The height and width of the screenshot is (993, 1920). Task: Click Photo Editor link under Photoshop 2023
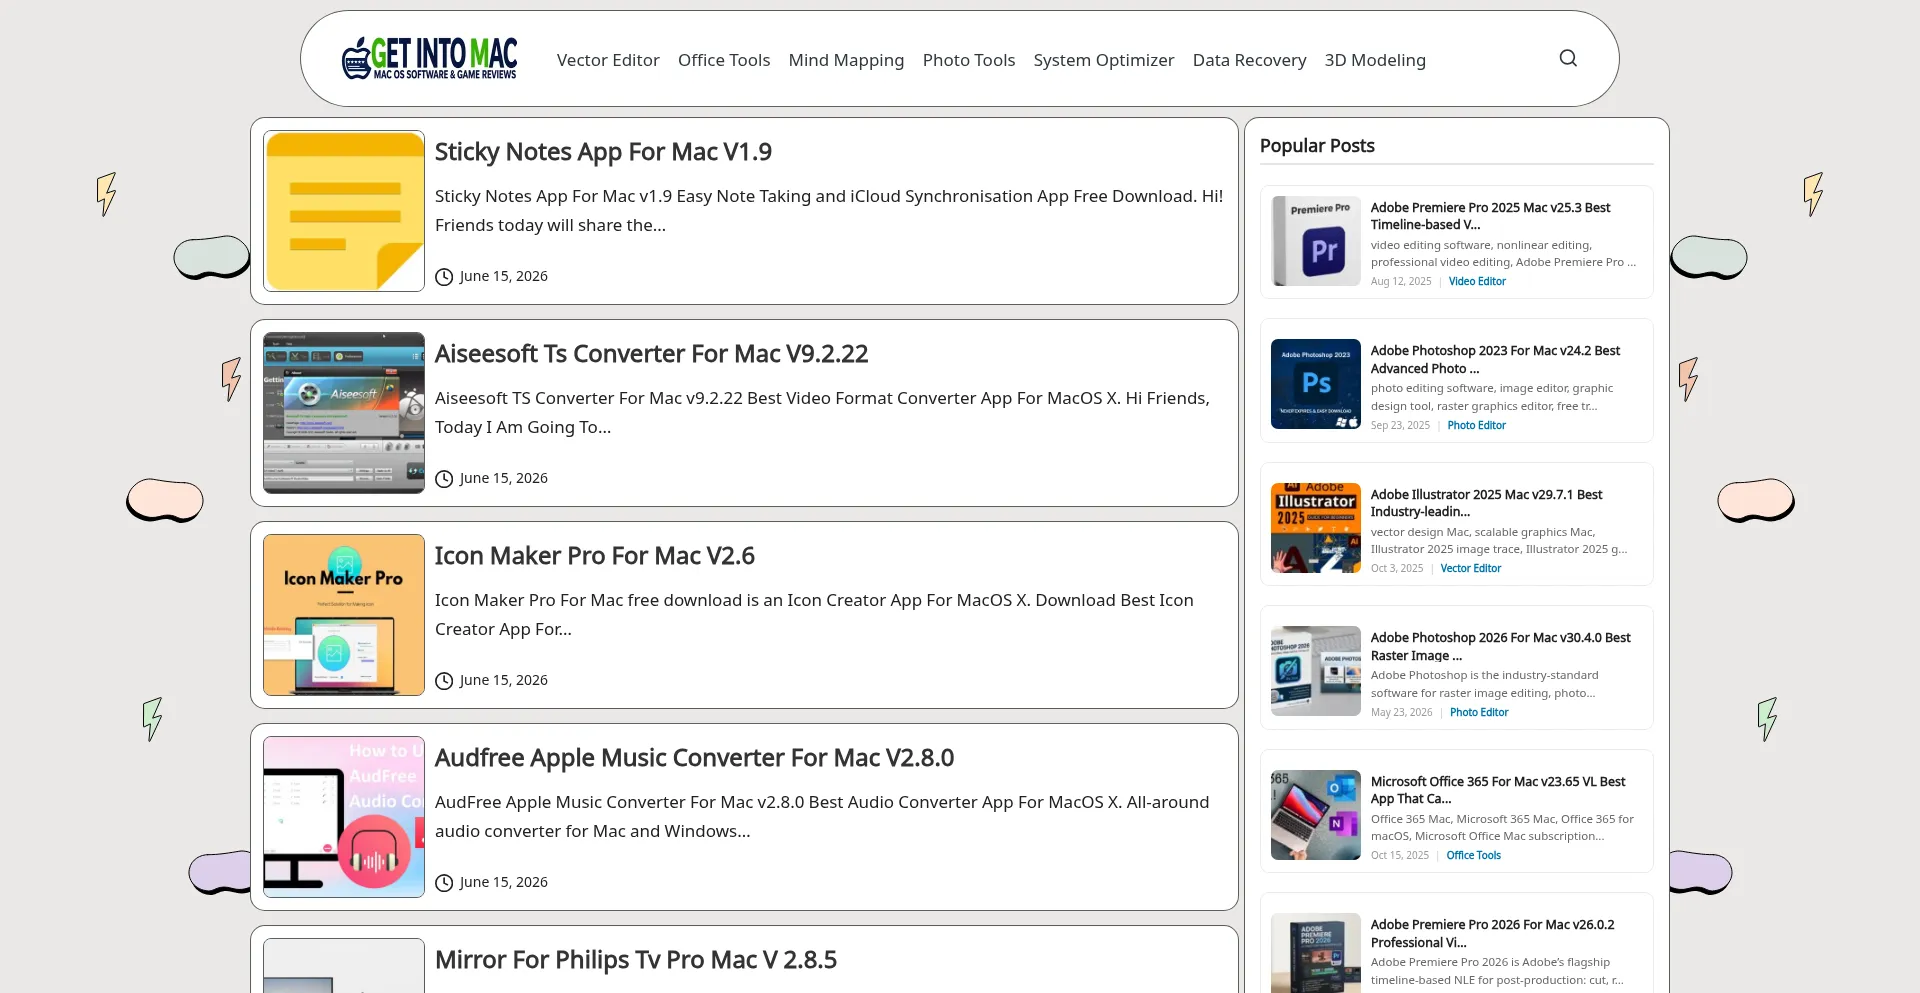pos(1476,426)
